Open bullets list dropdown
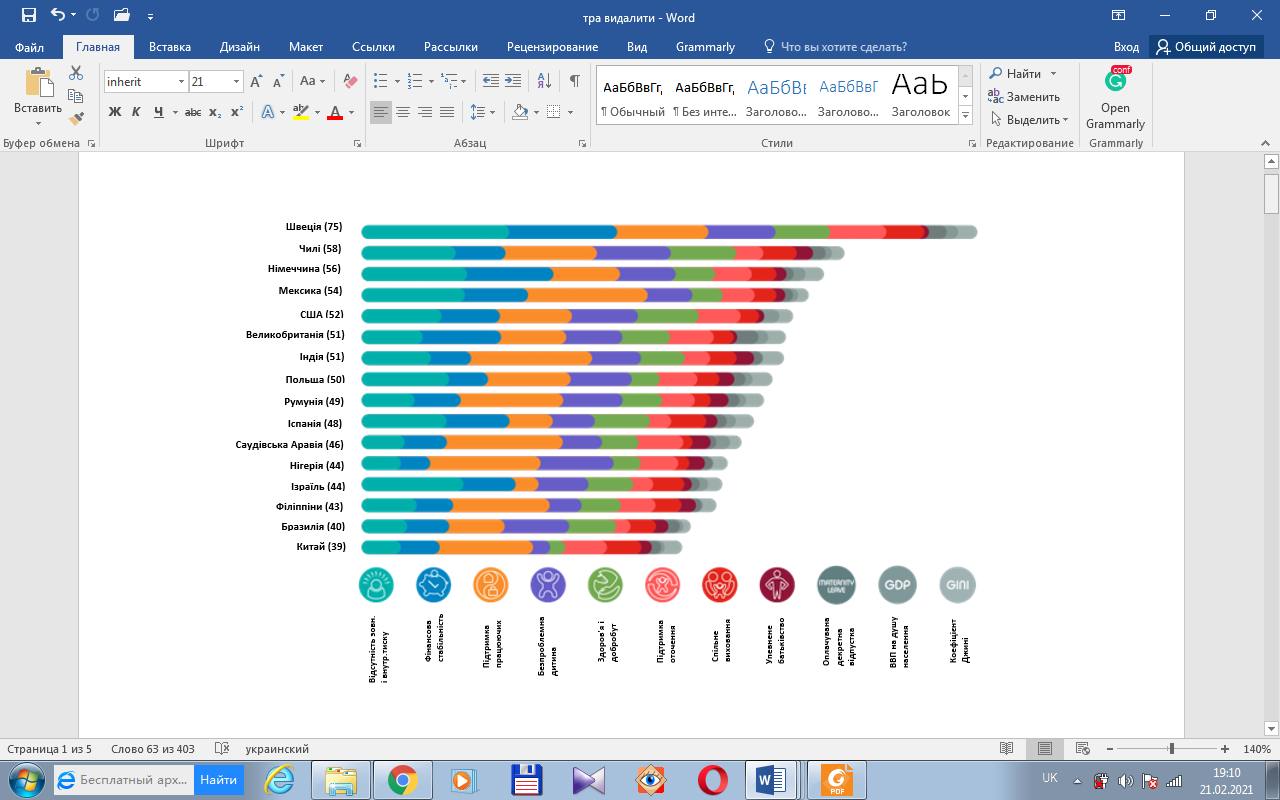Image resolution: width=1280 pixels, height=800 pixels. (x=398, y=82)
